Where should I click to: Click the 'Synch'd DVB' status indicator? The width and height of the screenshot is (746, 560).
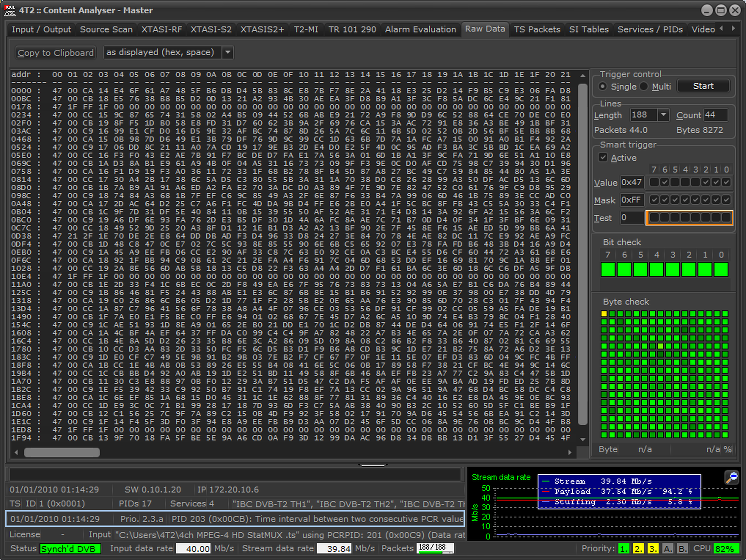tap(70, 549)
